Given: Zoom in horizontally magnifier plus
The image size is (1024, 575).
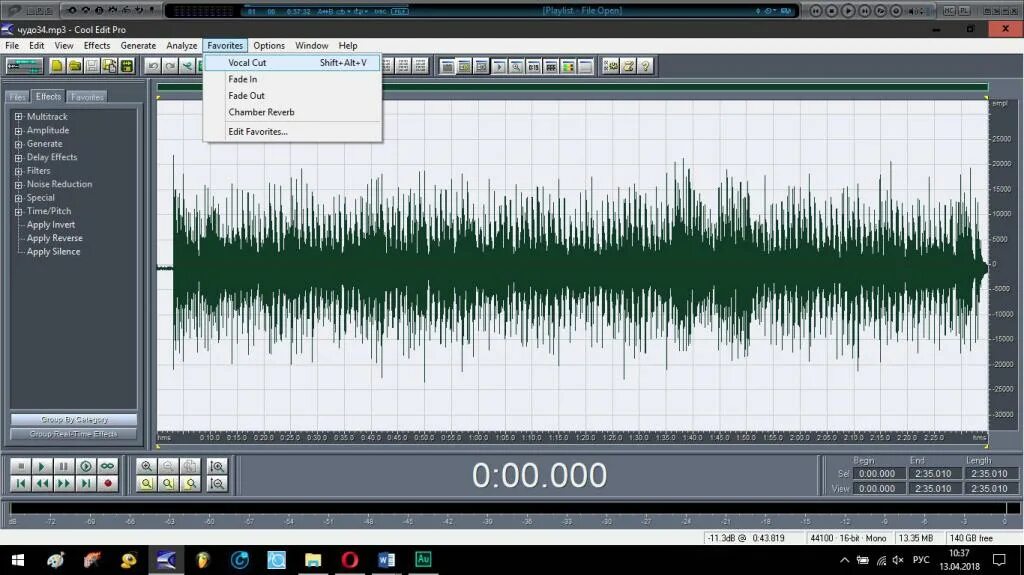Looking at the screenshot, I should 146,466.
